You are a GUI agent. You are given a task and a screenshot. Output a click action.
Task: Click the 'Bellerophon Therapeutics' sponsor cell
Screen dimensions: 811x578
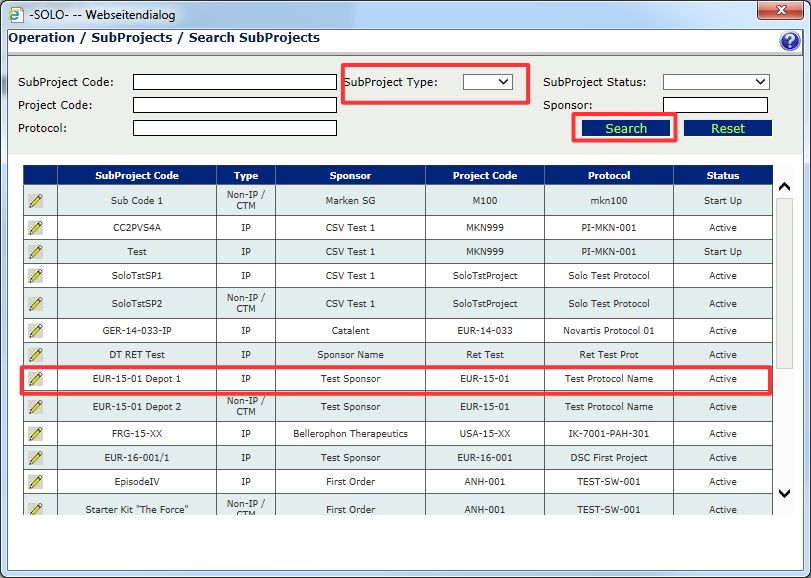point(351,434)
